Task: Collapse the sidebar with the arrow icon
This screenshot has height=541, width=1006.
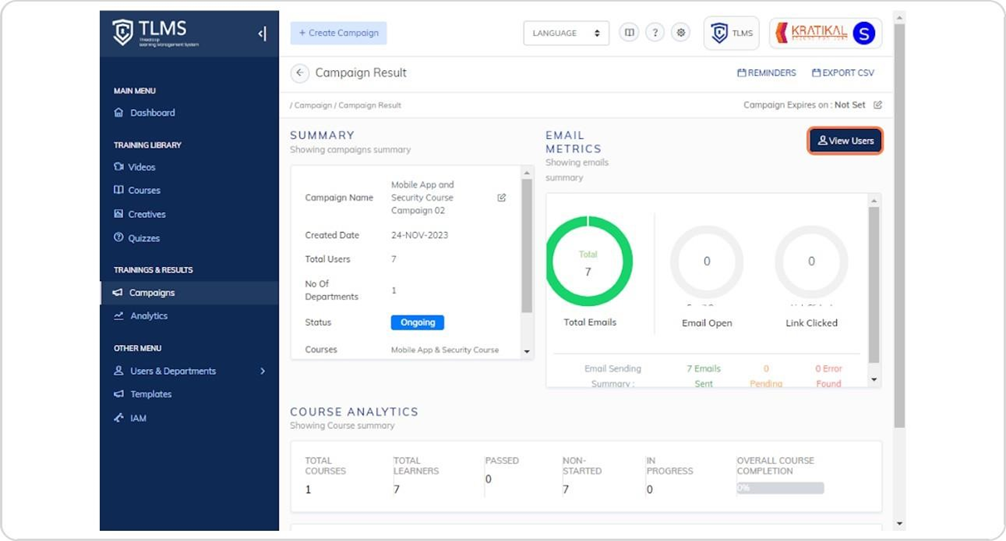Action: tap(262, 33)
